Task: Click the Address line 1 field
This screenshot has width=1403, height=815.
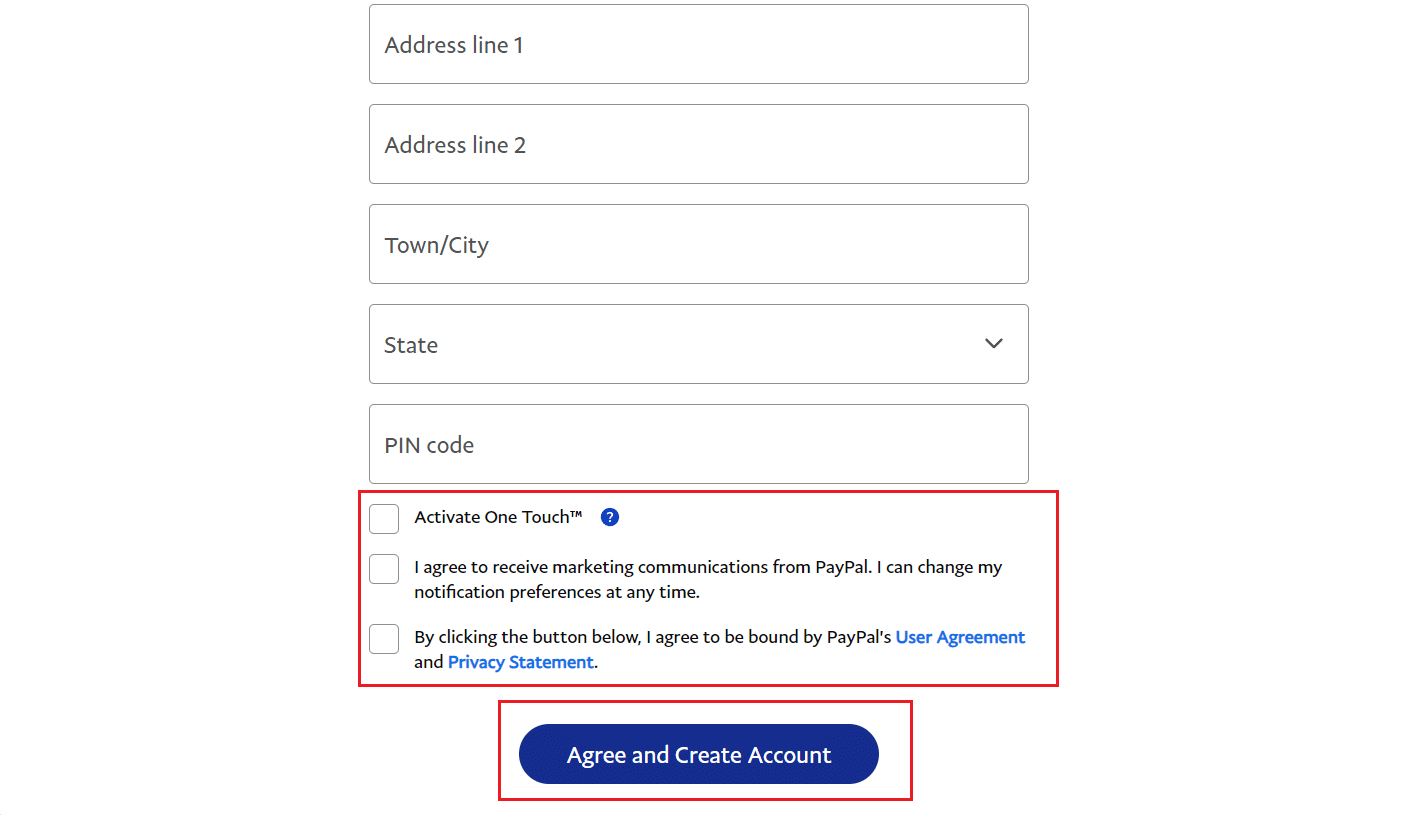Action: coord(698,44)
